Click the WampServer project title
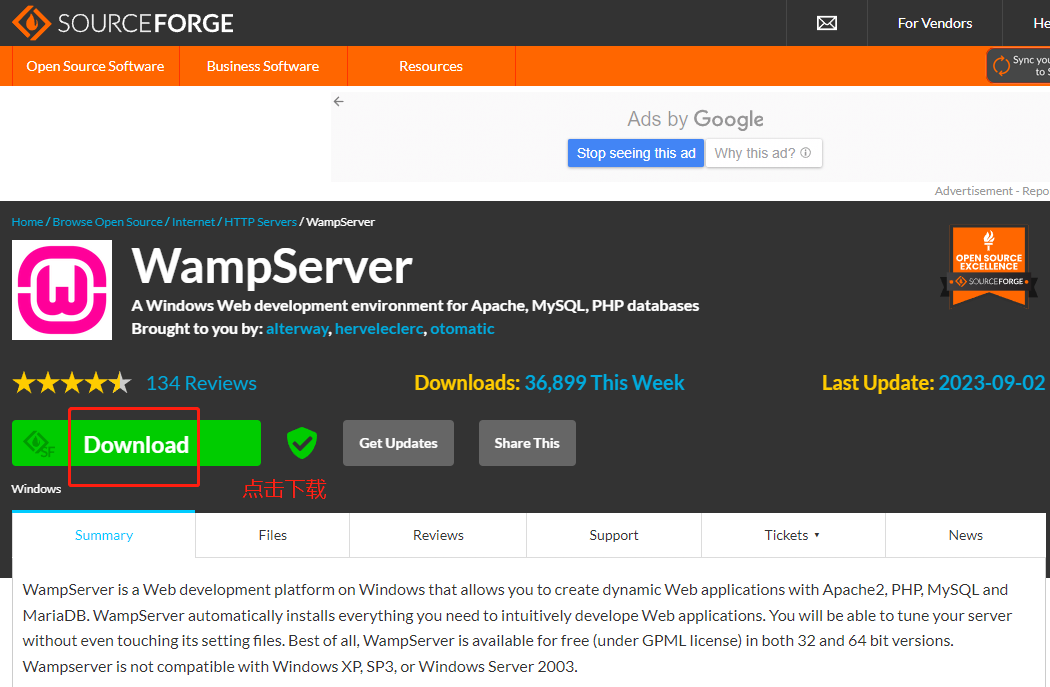The image size is (1050, 687). (x=272, y=266)
